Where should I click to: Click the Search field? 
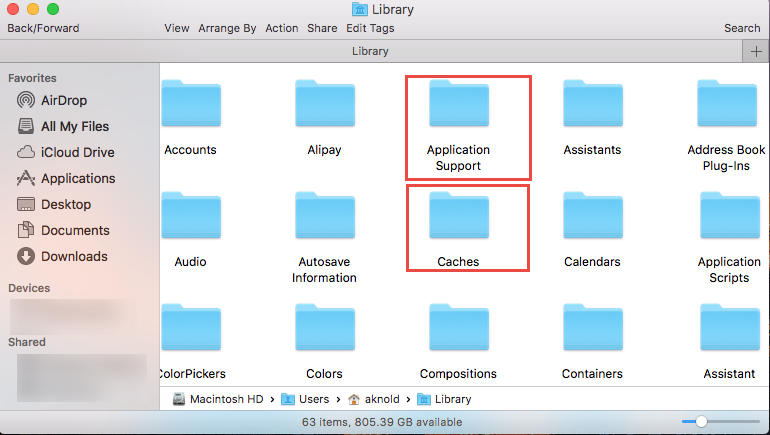tap(742, 28)
